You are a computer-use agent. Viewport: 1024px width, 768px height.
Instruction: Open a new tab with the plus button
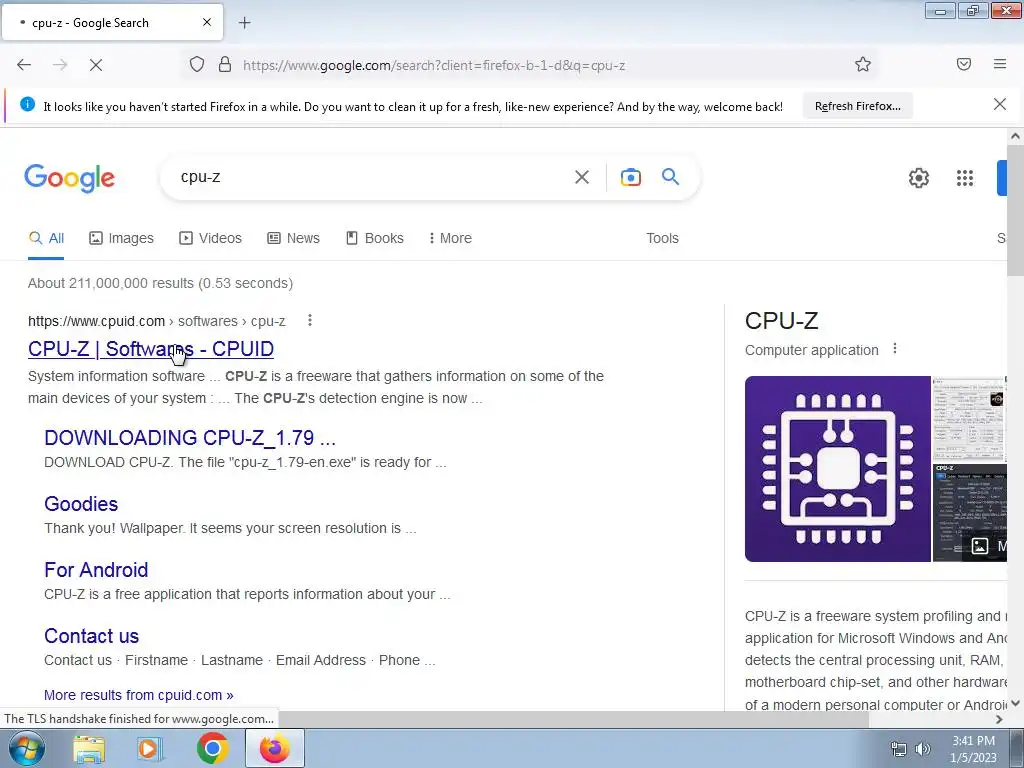point(245,23)
